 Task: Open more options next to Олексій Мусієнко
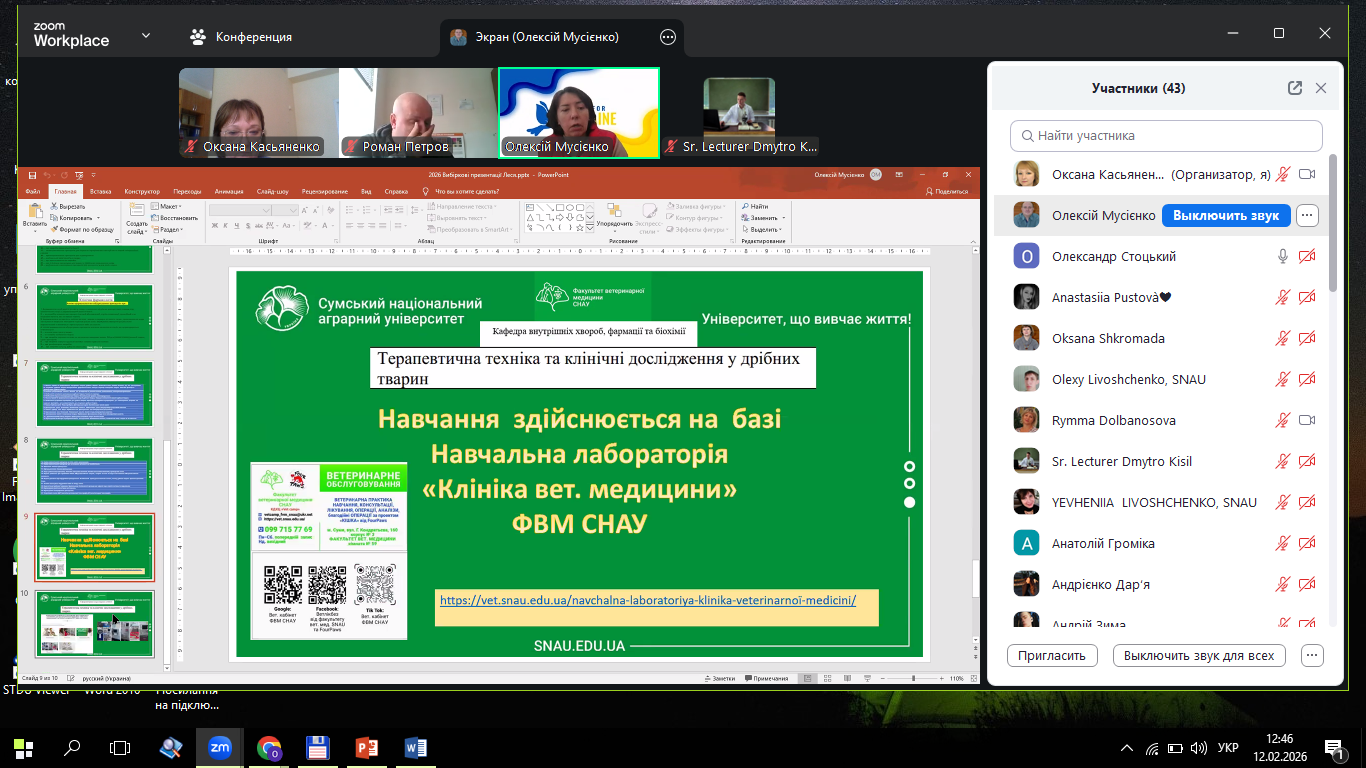point(1307,215)
